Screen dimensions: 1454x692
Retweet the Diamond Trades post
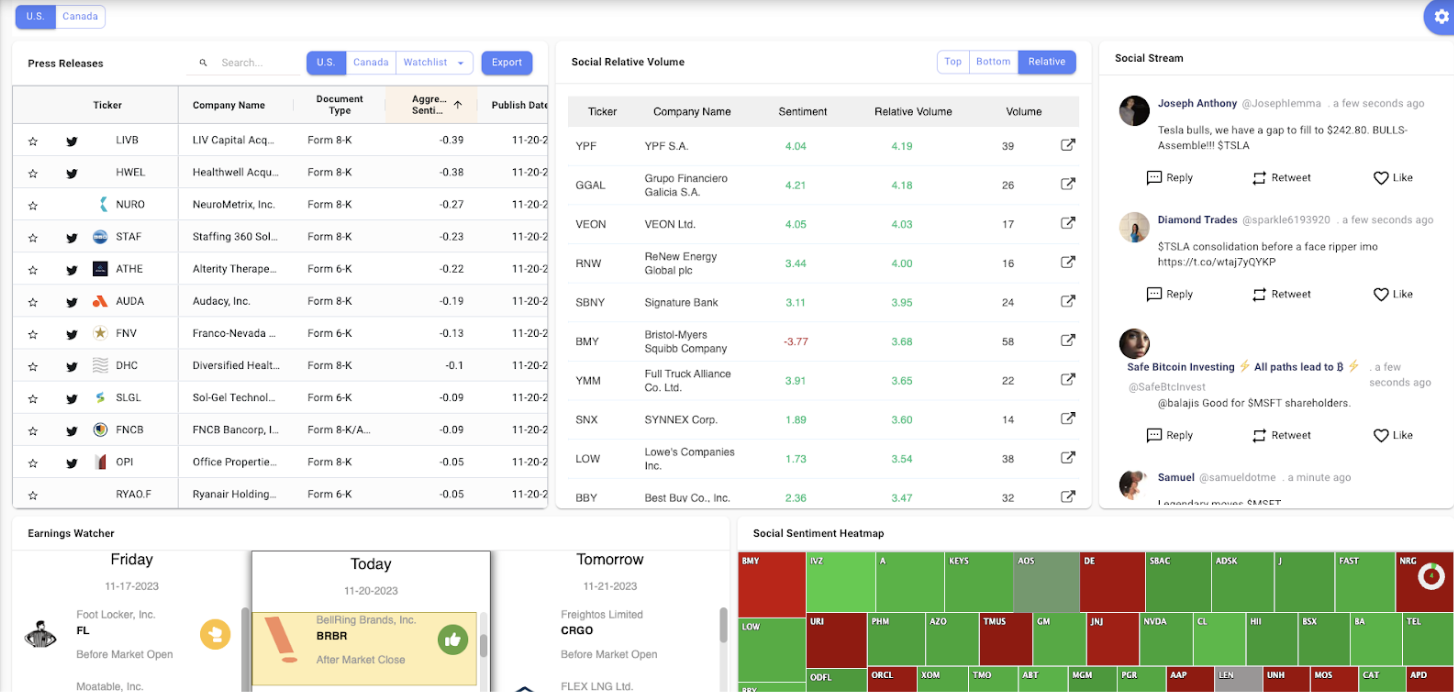pos(1281,294)
